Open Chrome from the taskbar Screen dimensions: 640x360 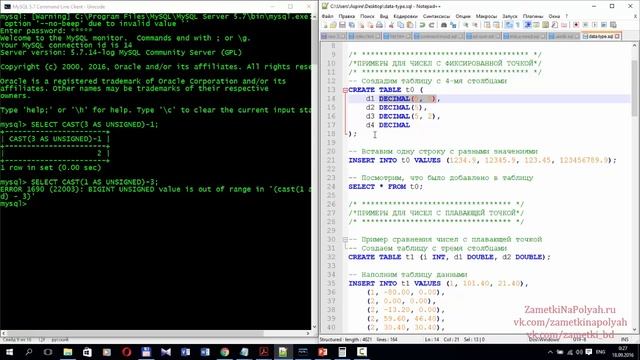pyautogui.click(x=224, y=352)
